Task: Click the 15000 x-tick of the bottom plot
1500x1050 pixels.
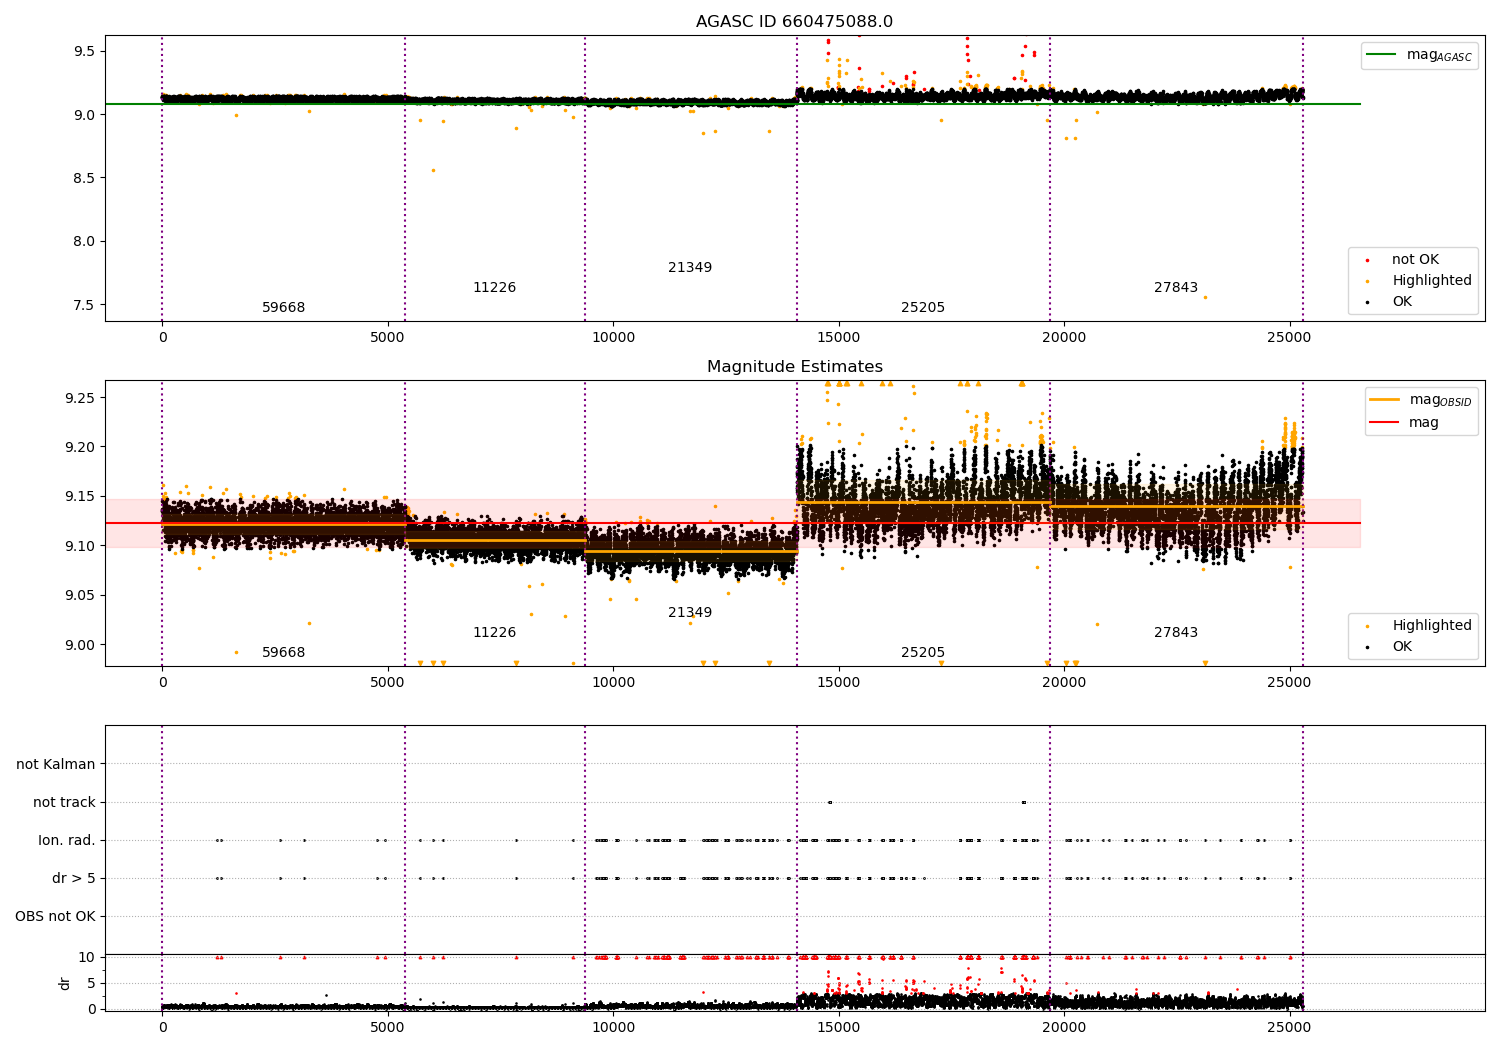Action: point(838,1027)
